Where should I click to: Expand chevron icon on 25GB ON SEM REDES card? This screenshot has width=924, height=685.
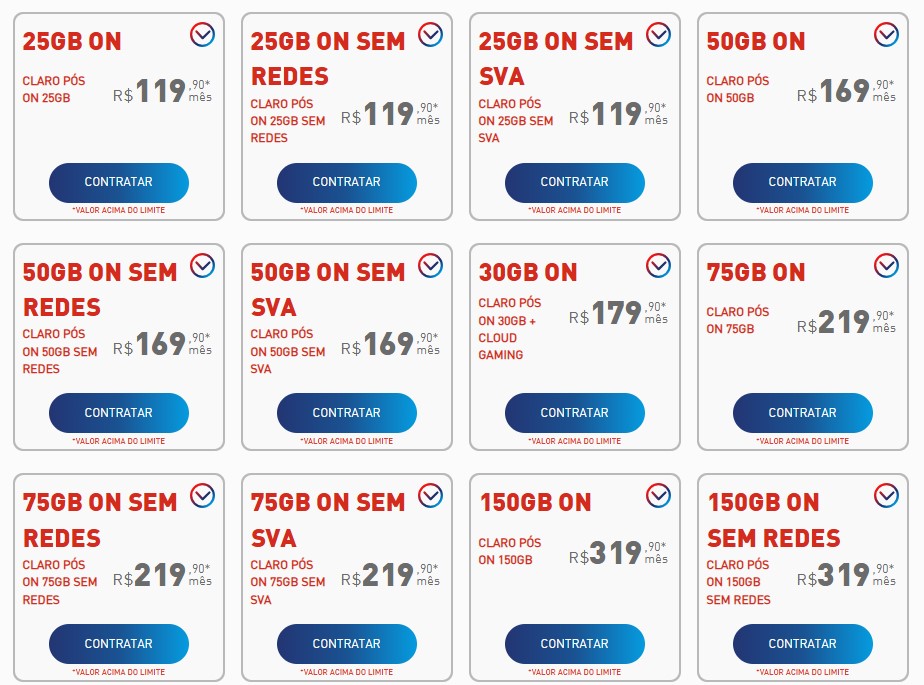click(430, 35)
